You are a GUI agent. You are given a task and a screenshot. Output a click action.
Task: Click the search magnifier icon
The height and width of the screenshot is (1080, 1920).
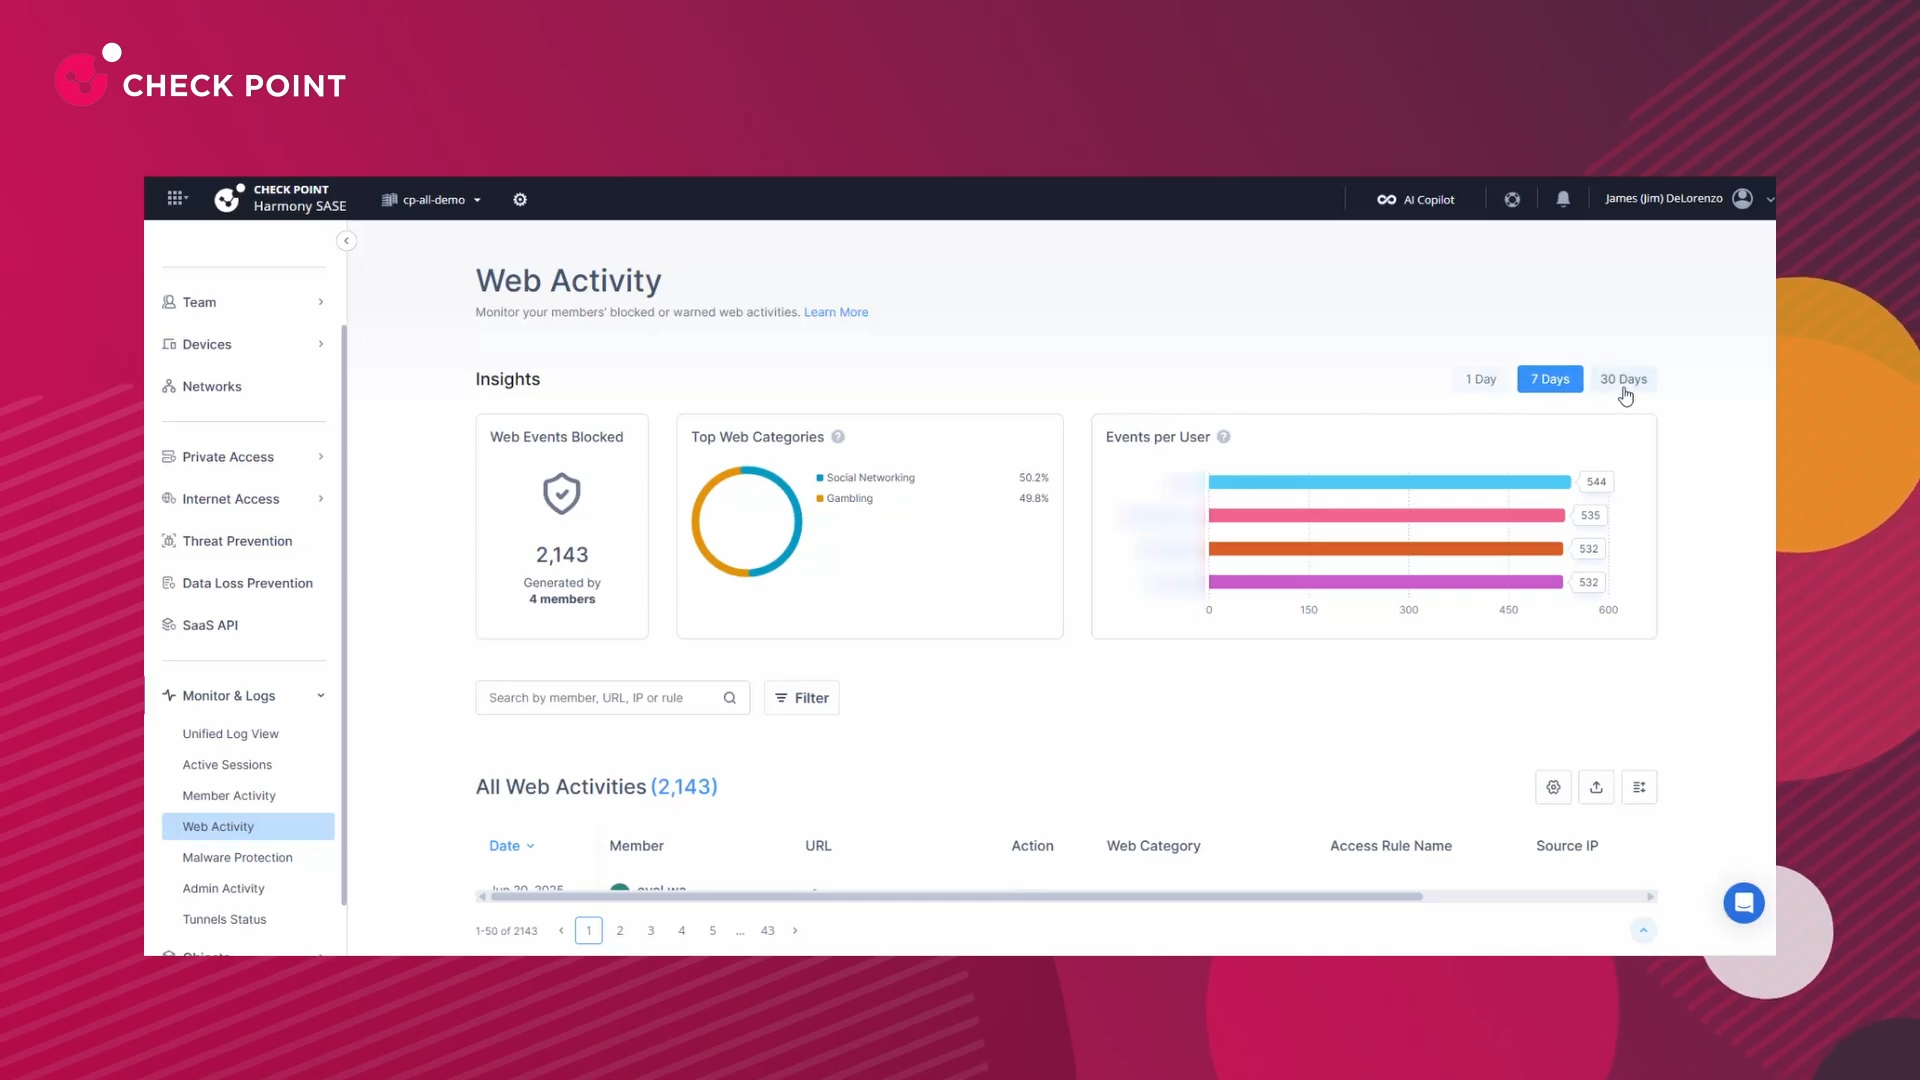[x=730, y=698]
